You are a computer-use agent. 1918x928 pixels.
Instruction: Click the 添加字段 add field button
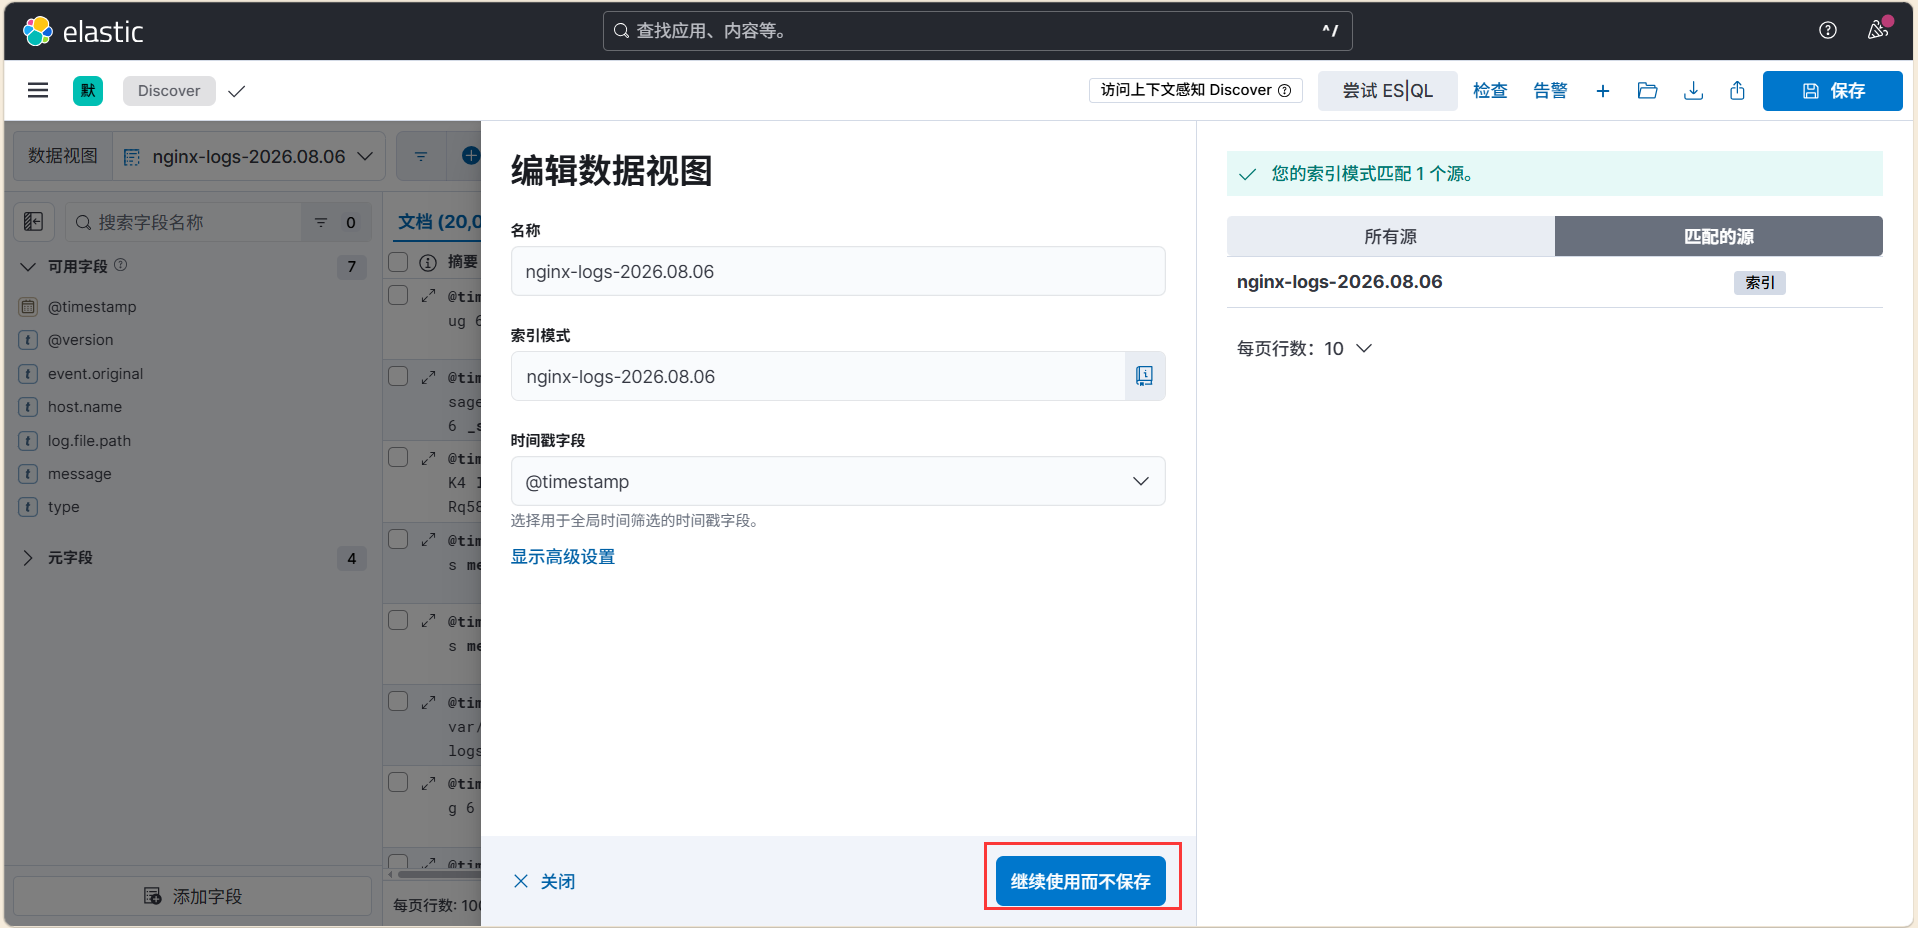point(192,896)
